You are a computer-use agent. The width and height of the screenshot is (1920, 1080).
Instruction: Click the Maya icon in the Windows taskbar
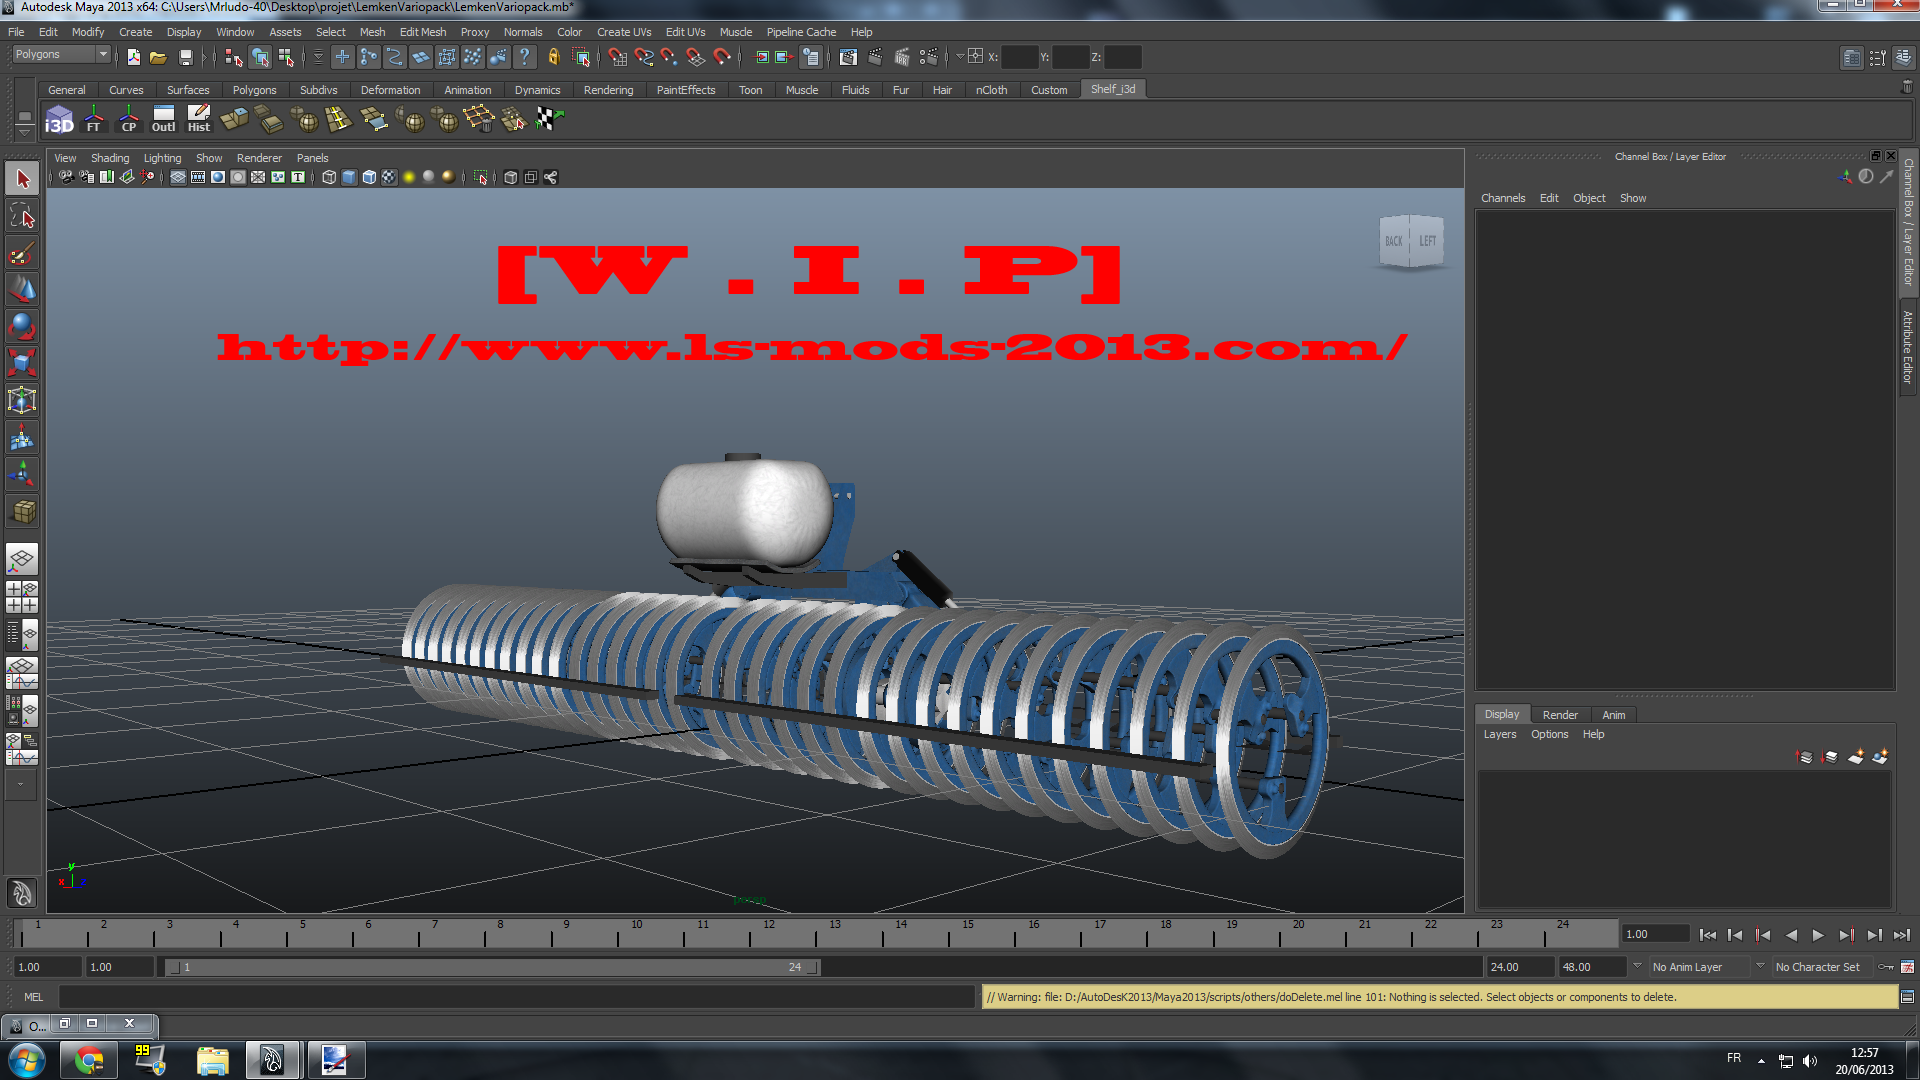[272, 1060]
